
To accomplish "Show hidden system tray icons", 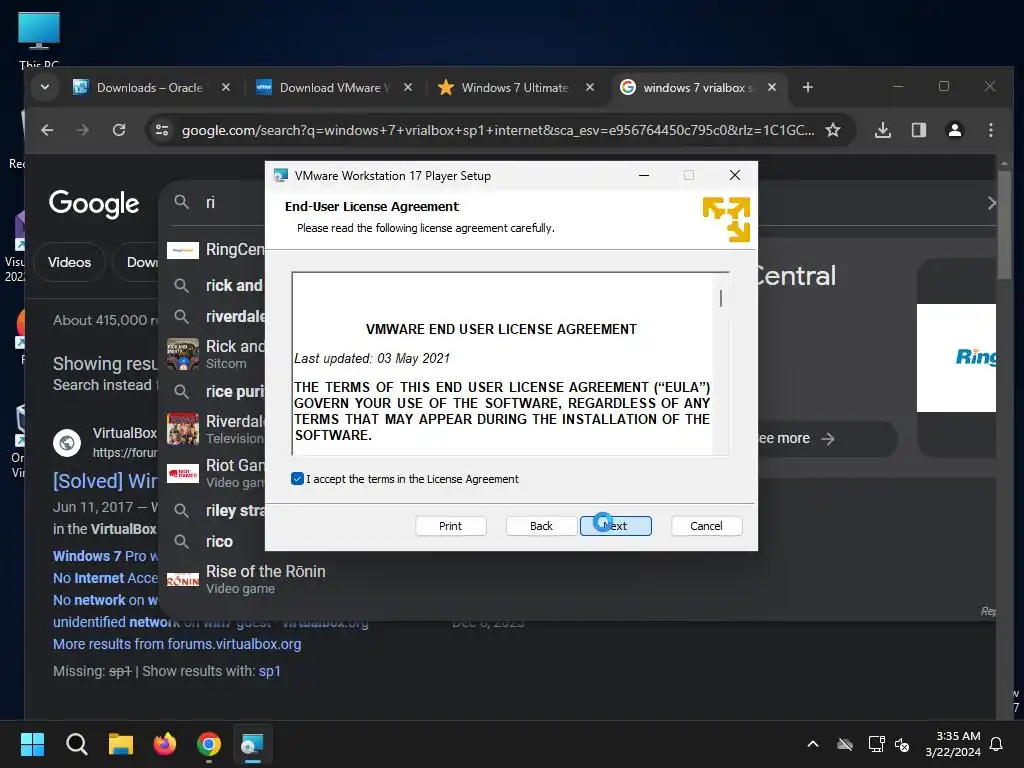I will [813, 744].
